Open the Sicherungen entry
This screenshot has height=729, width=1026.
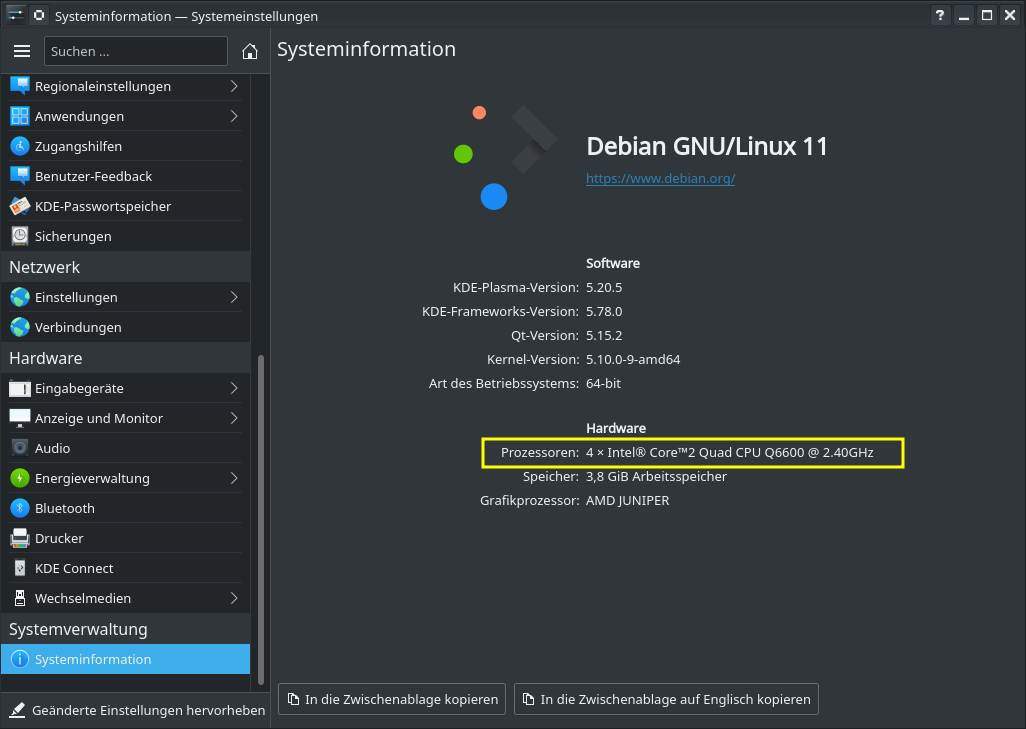pos(126,236)
